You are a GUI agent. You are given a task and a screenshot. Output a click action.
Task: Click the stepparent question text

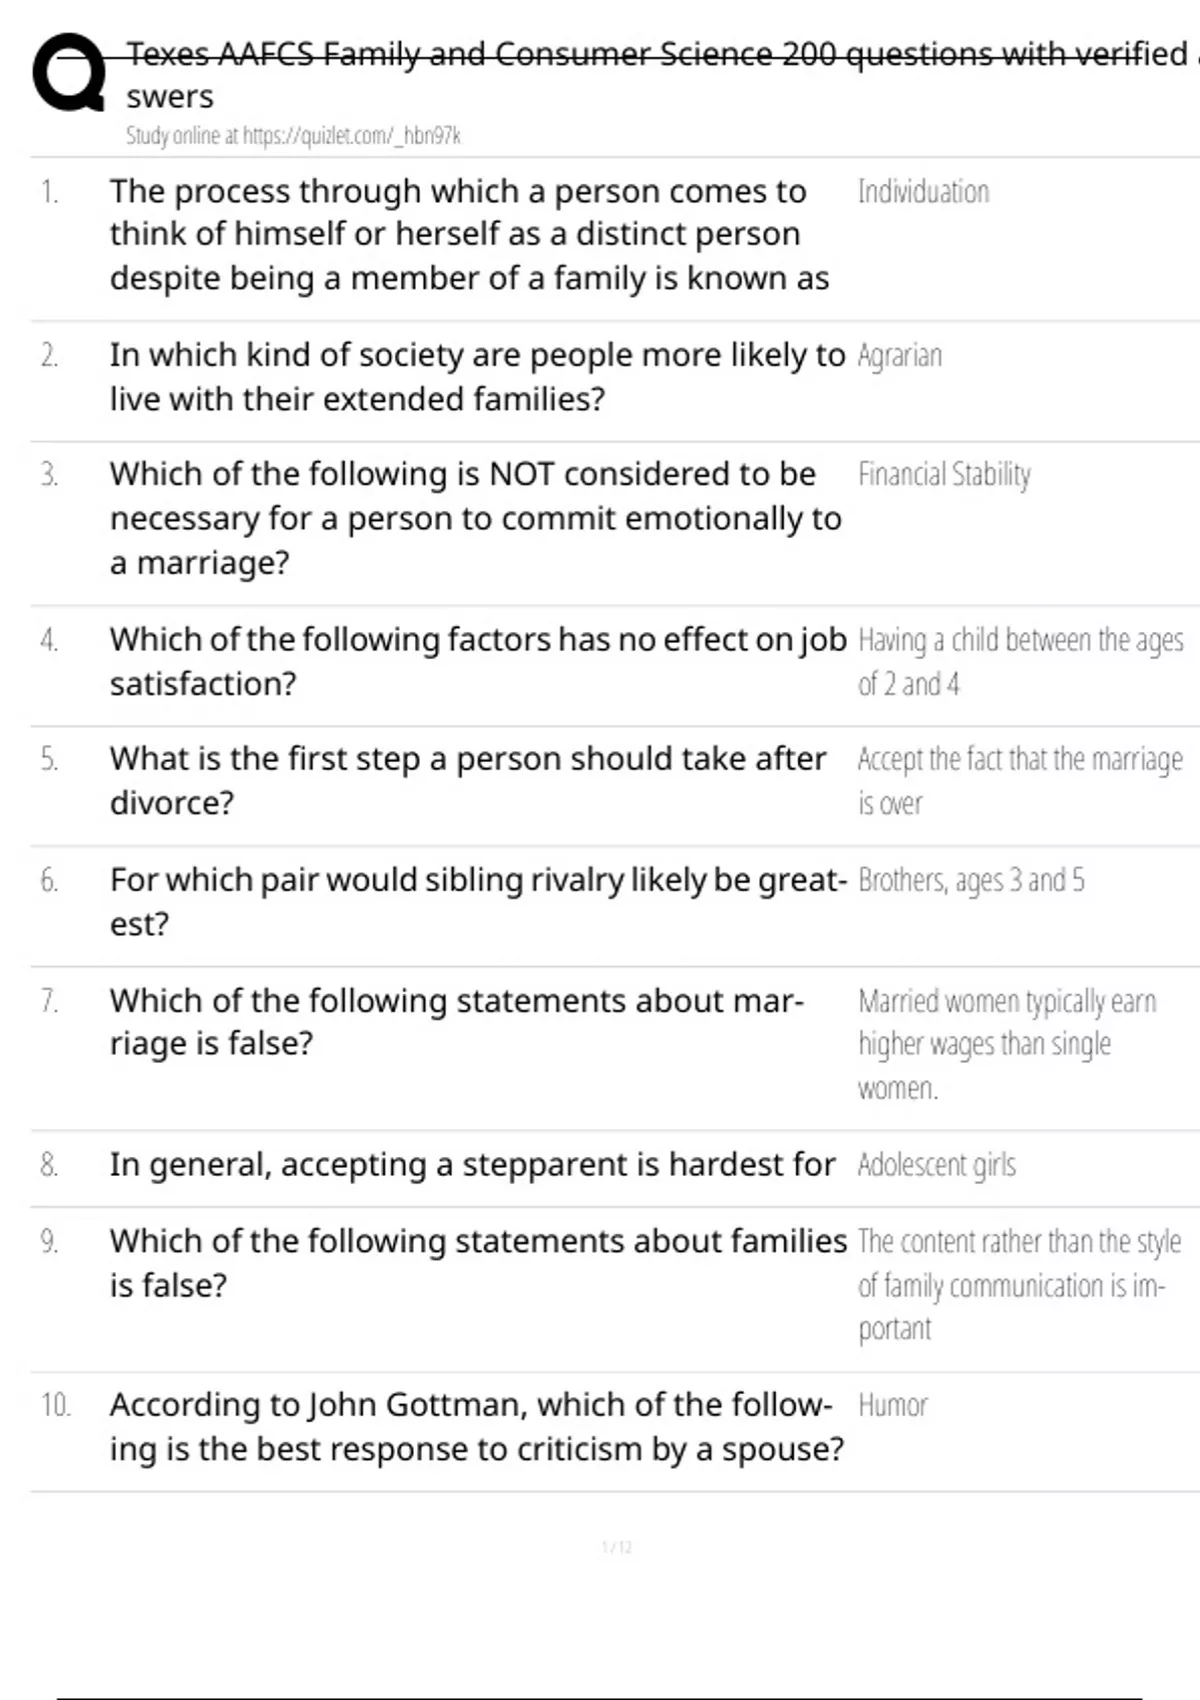tap(472, 1165)
